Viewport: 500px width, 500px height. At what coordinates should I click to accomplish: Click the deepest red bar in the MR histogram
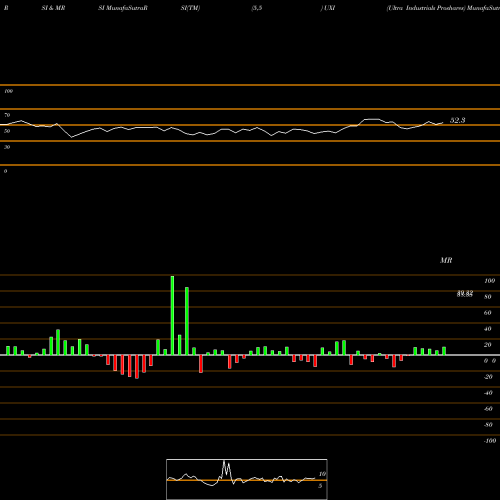[137, 367]
